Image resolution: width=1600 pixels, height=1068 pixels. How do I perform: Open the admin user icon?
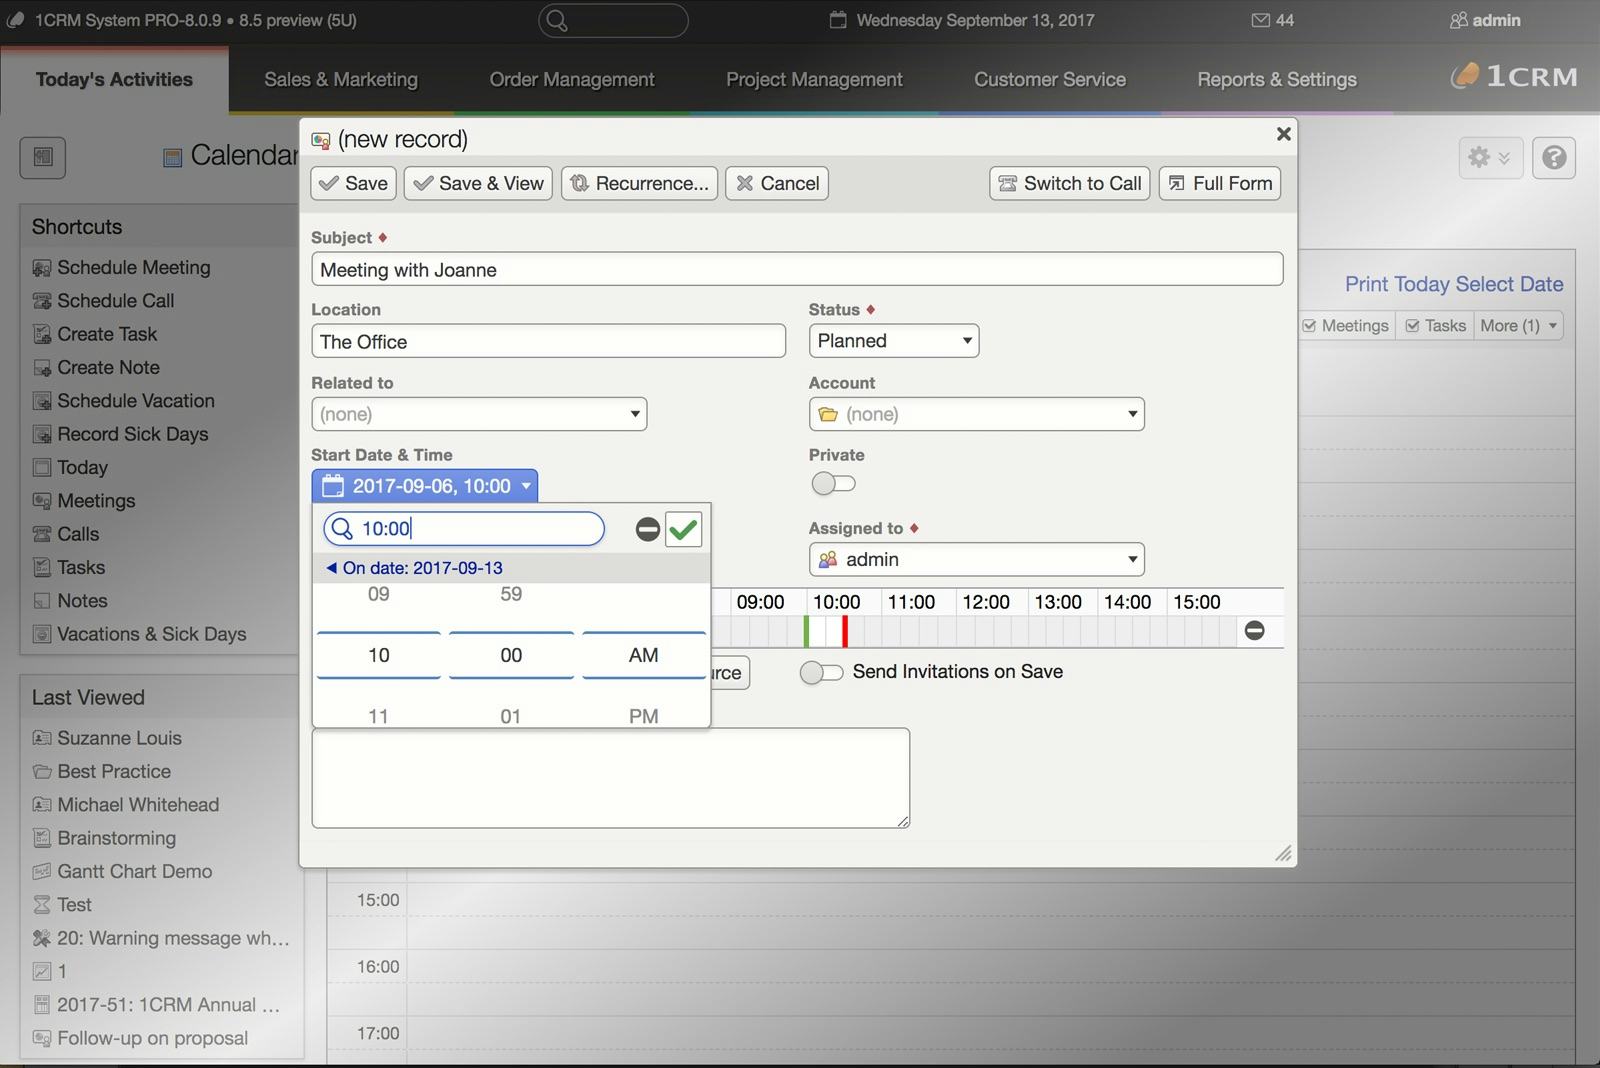pos(1458,20)
